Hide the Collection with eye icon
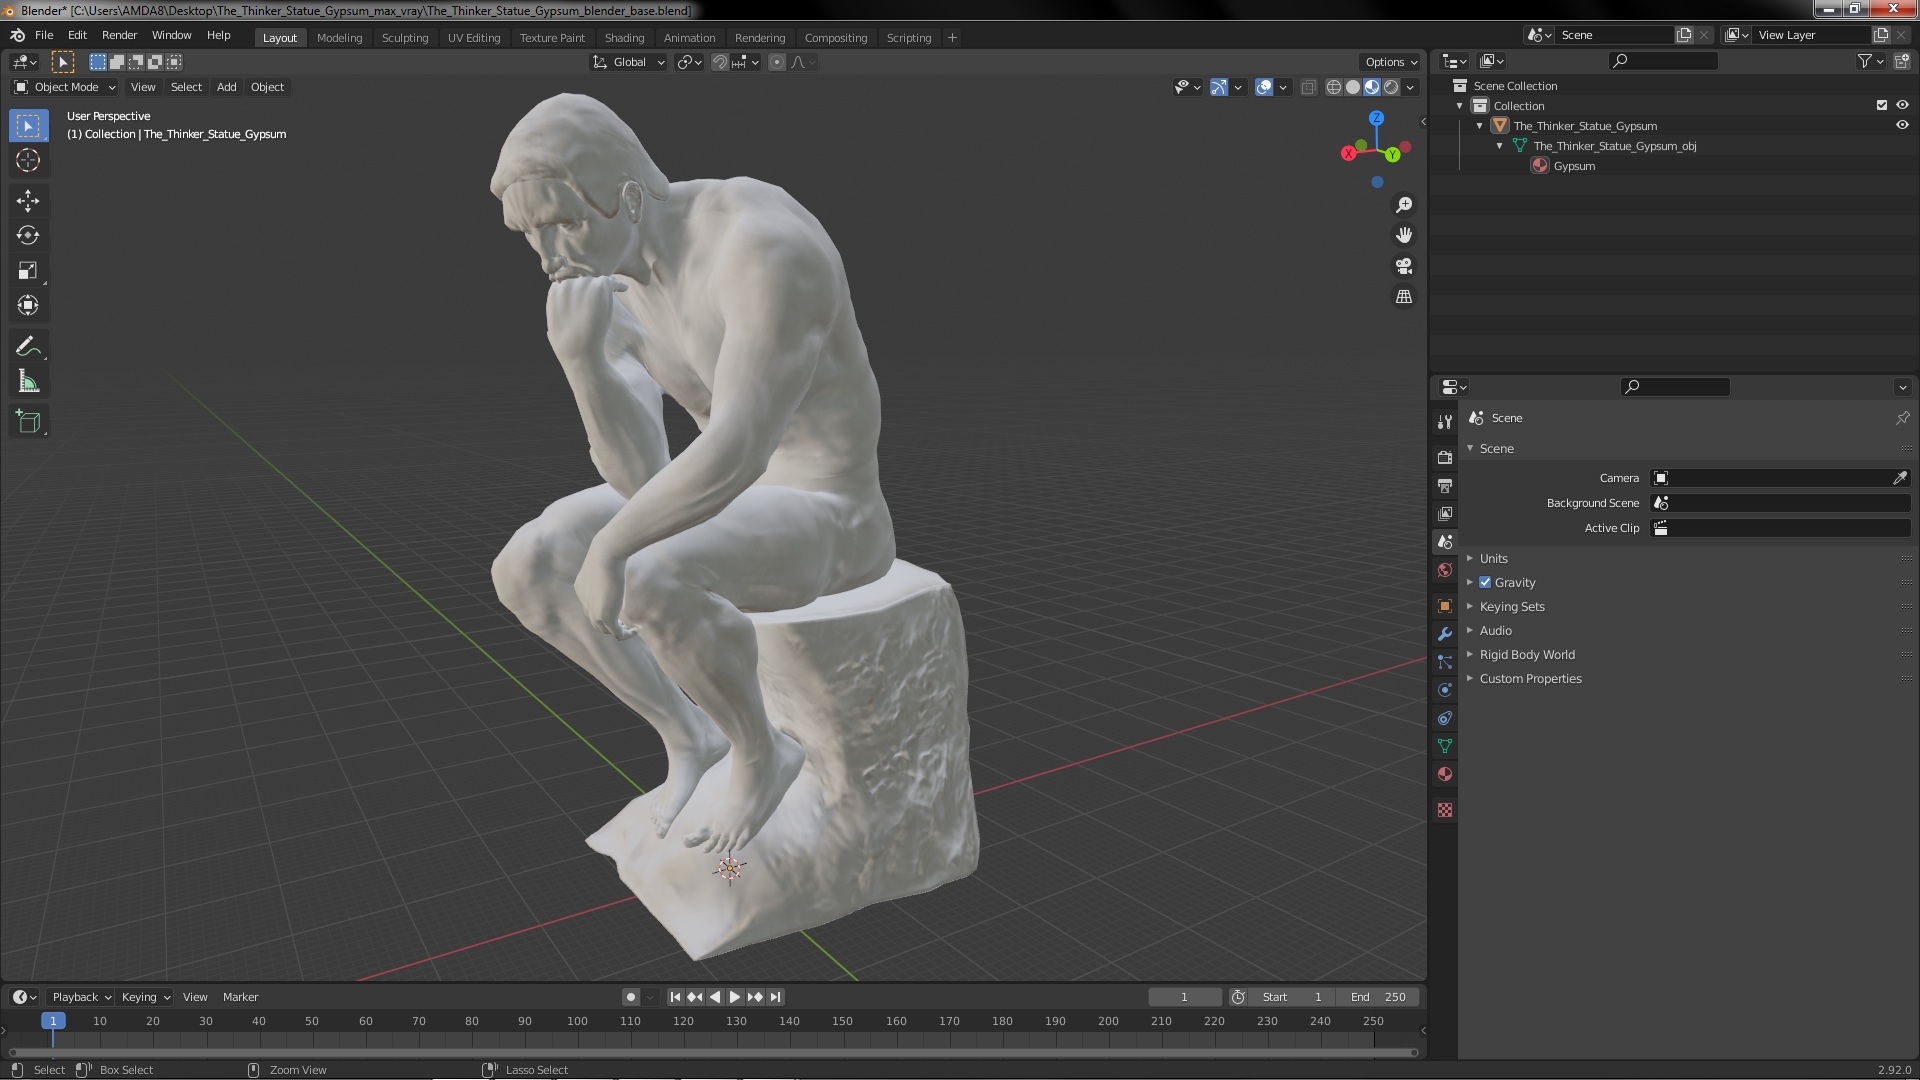Viewport: 1920px width, 1080px height. point(1902,105)
